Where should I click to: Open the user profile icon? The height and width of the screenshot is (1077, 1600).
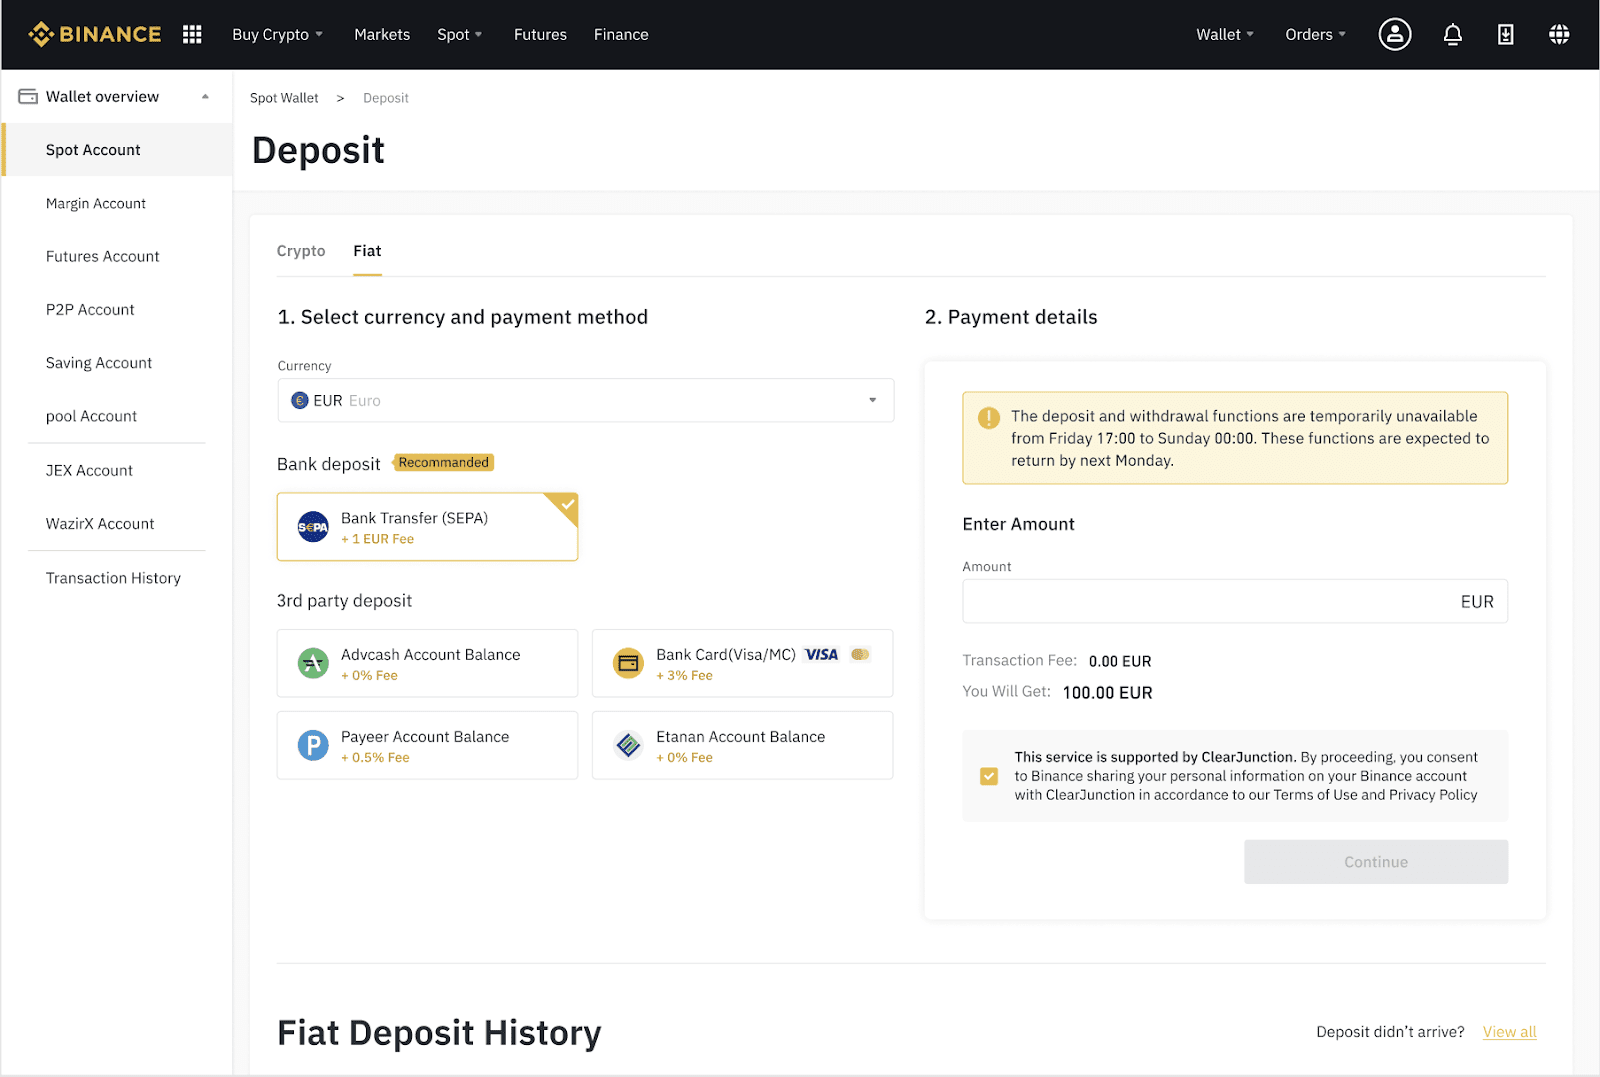(1395, 34)
